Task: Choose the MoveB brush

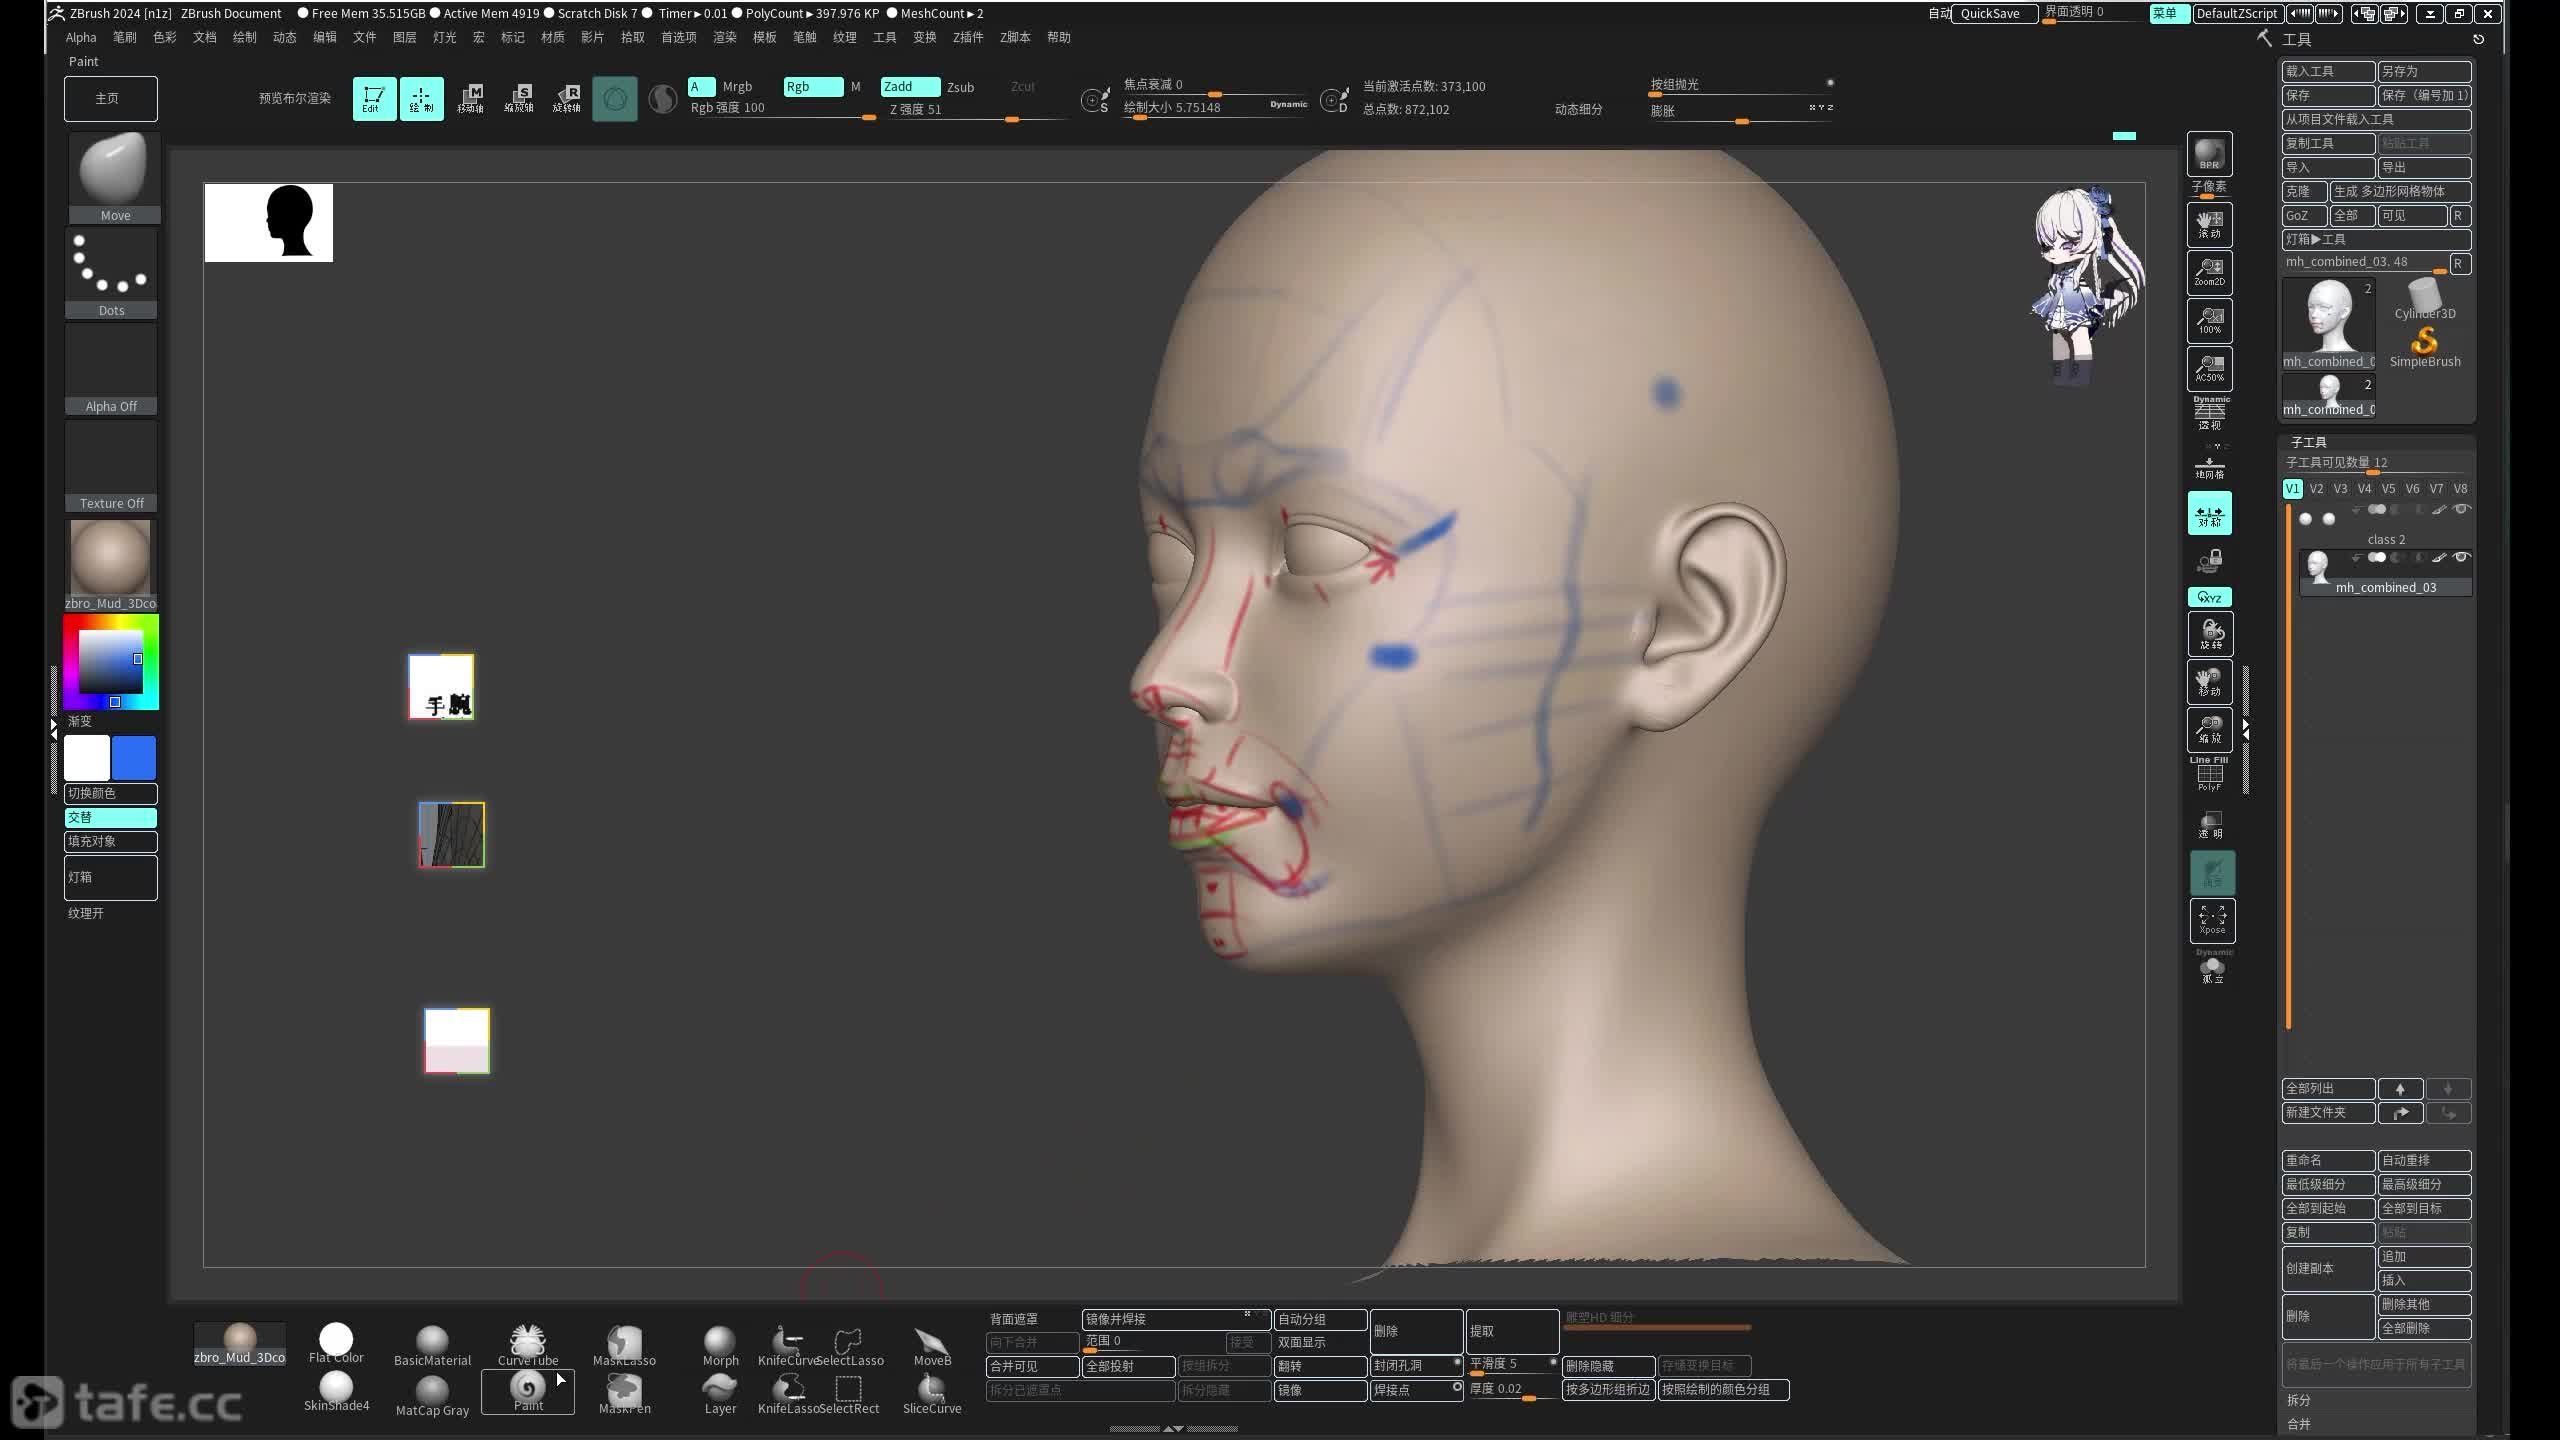Action: point(932,1345)
